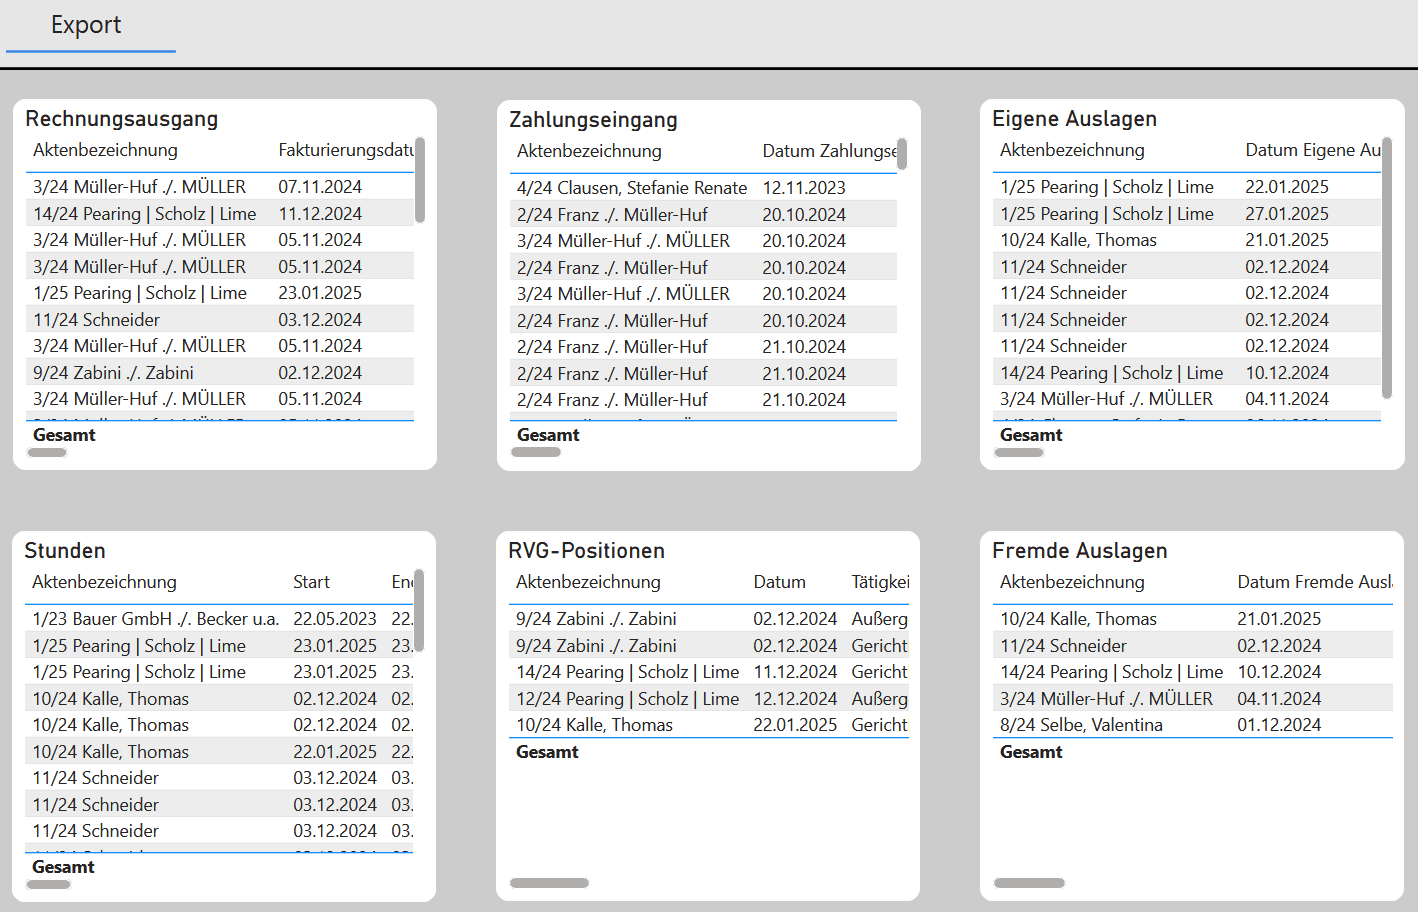Click the date 11.12.2024 in RVG-Positionen
Viewport: 1418px width, 912px height.
coord(795,672)
